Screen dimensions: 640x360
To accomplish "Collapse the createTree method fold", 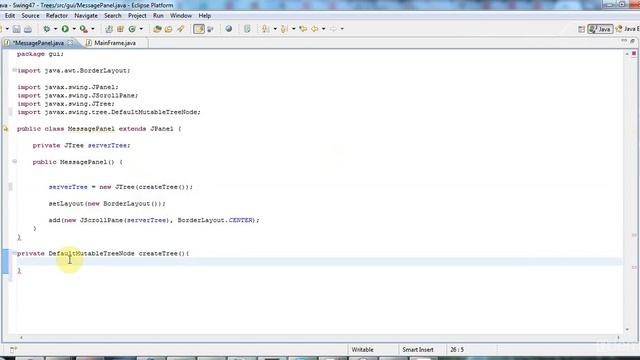I will coord(14,253).
